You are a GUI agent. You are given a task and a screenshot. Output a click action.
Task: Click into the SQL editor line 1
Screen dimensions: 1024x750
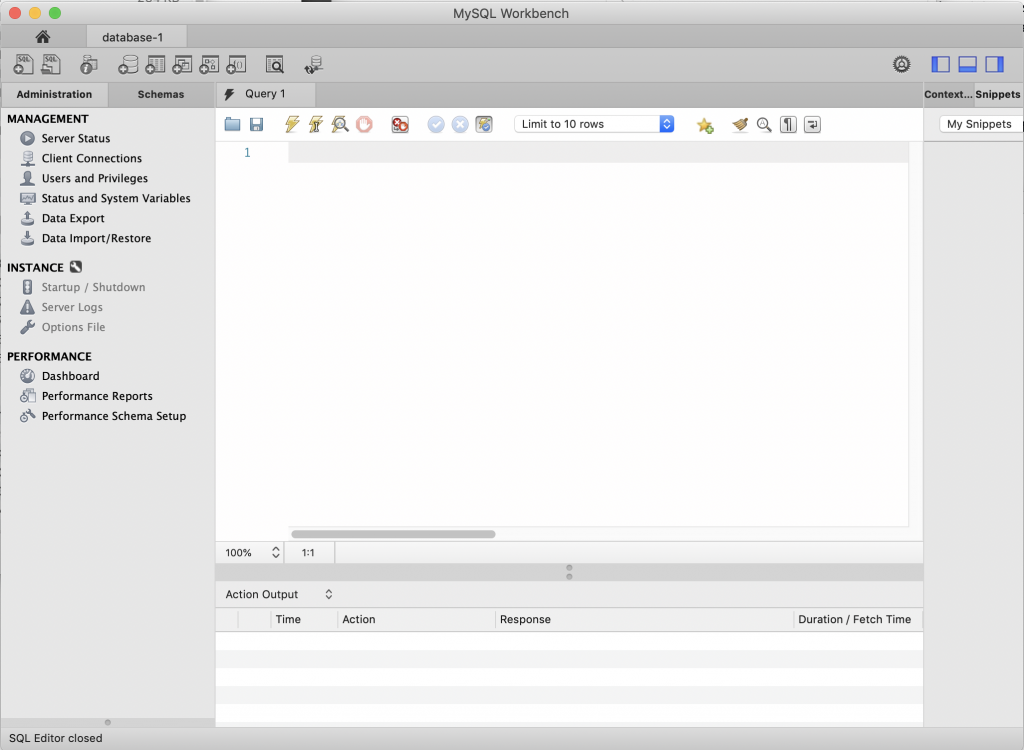(598, 153)
